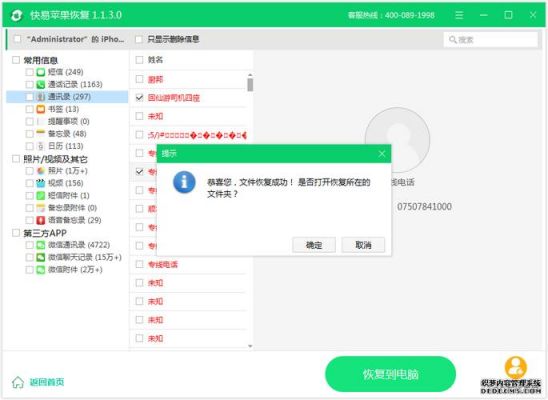Image resolution: width=548 pixels, height=400 pixels.
Task: Select 语音备忘录 (29) tree item
Action: 74,220
